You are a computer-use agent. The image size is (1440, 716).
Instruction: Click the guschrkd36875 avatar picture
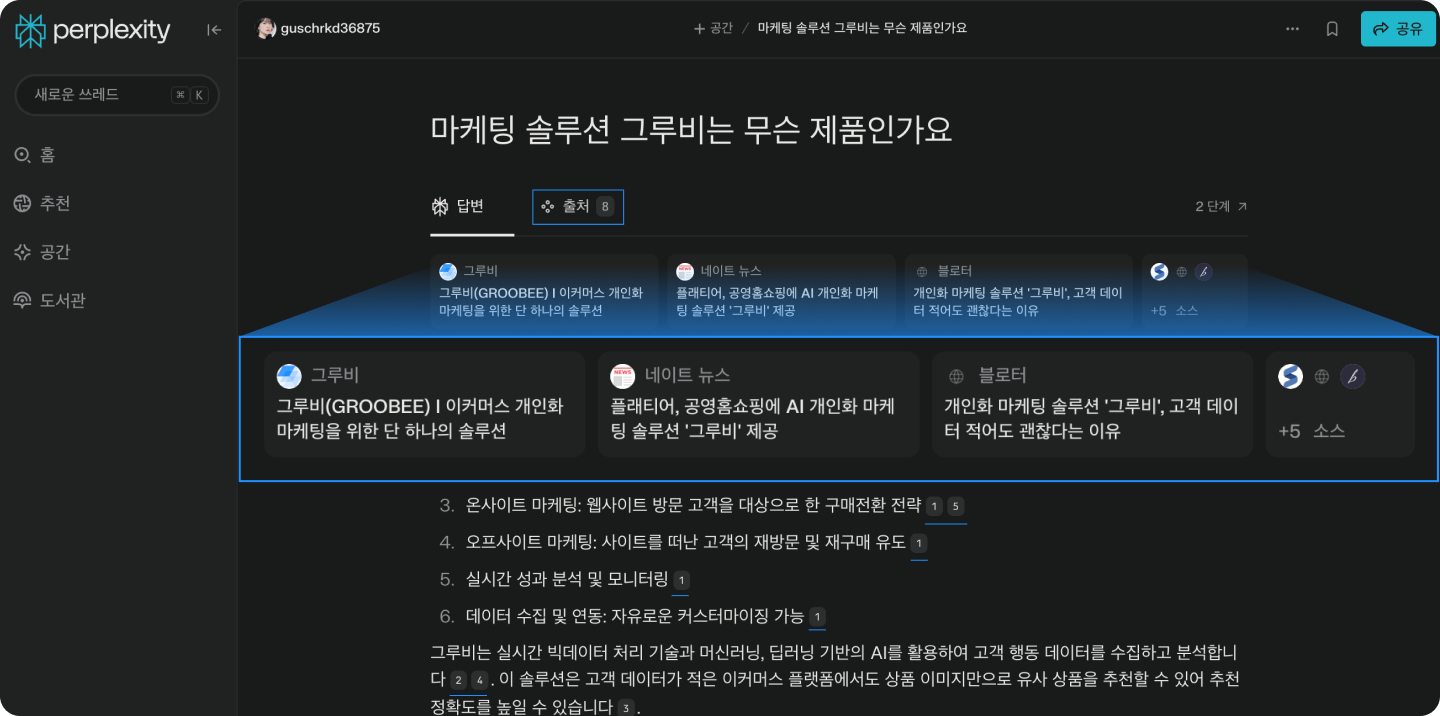click(x=266, y=29)
